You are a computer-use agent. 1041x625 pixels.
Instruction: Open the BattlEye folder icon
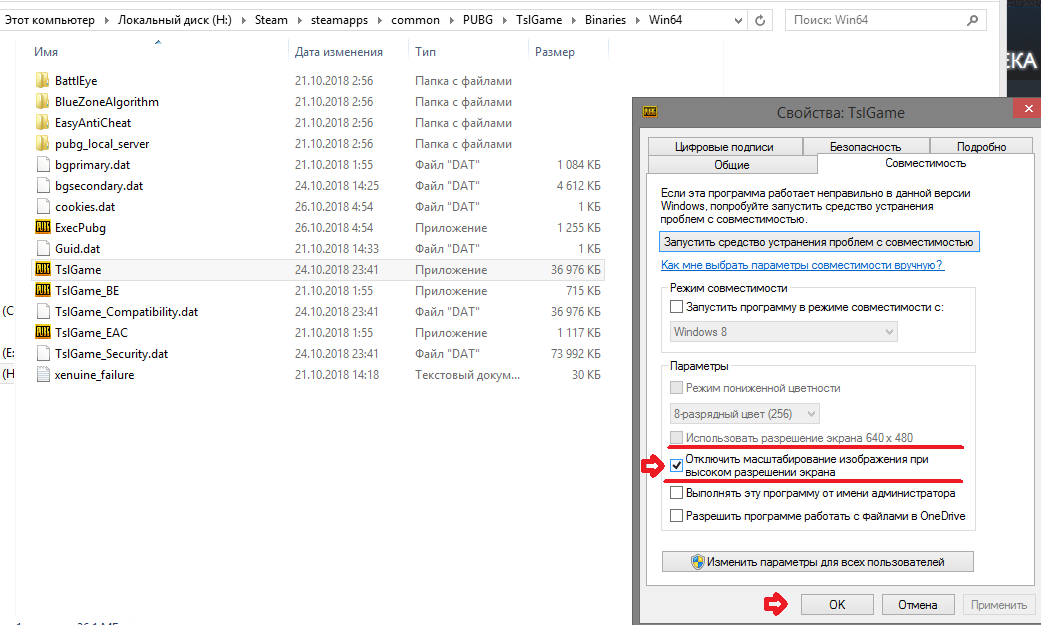42,80
